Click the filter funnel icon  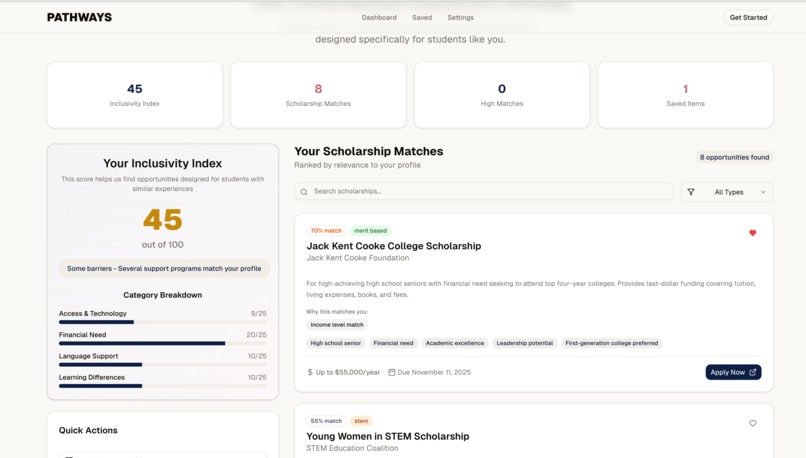coord(691,192)
